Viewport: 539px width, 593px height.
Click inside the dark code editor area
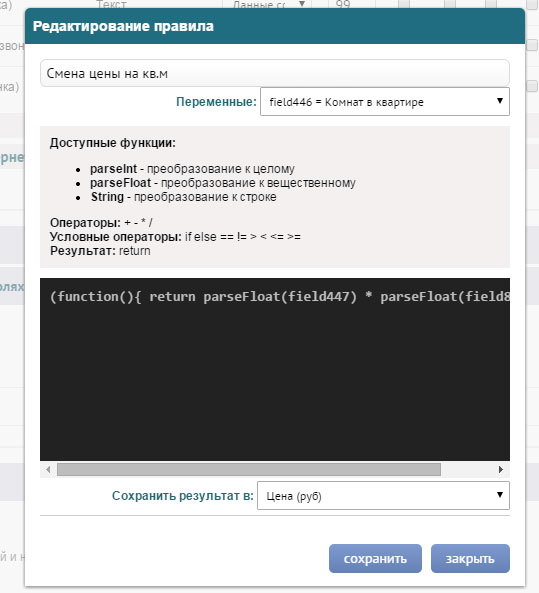click(x=275, y=369)
